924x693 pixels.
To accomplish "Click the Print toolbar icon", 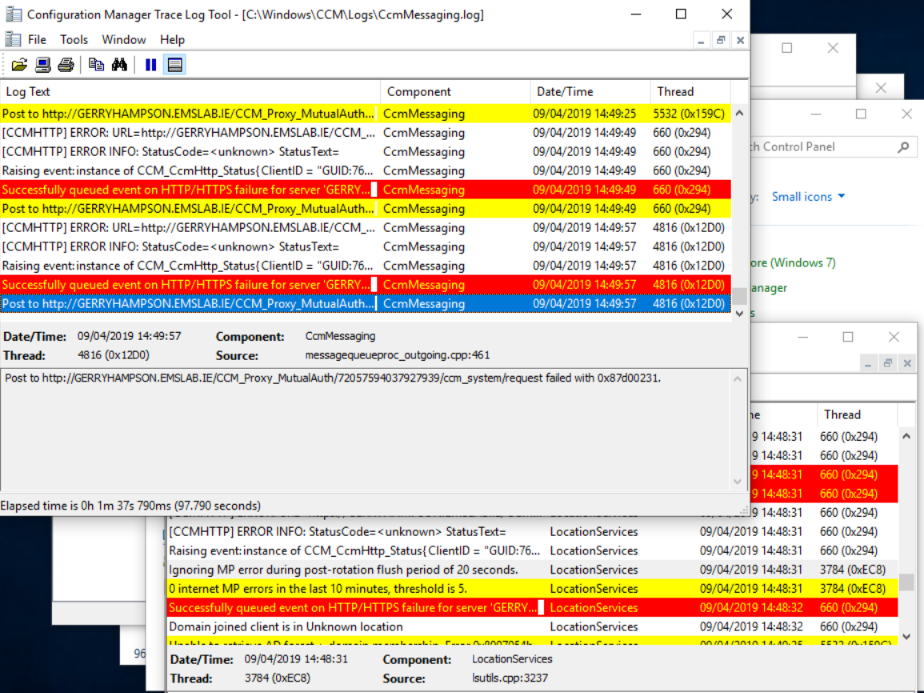I will click(x=65, y=65).
